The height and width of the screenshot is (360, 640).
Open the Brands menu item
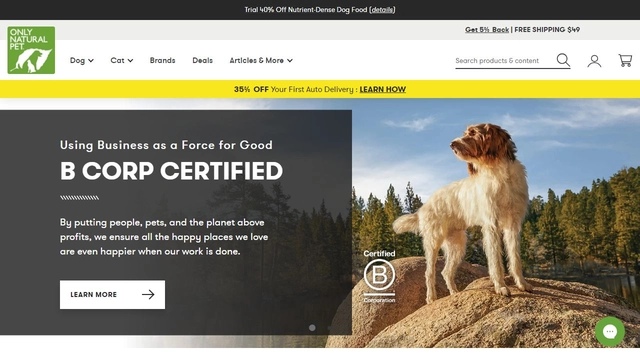162,60
